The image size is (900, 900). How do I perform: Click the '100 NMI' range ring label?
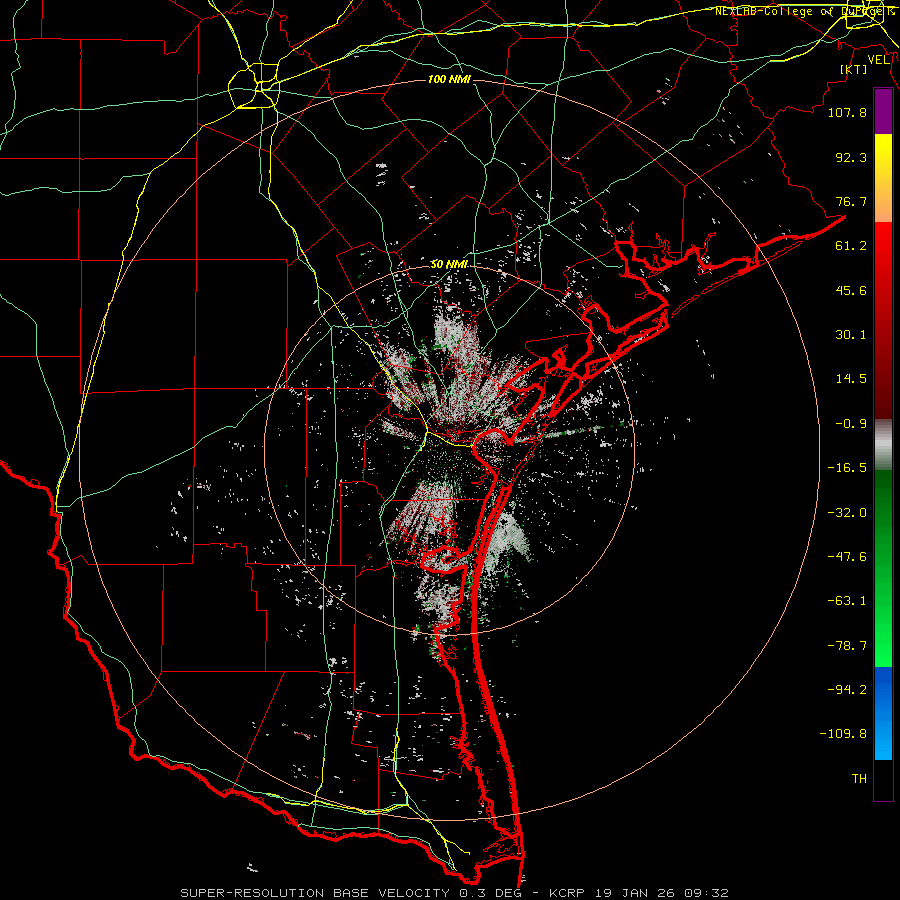449,79
